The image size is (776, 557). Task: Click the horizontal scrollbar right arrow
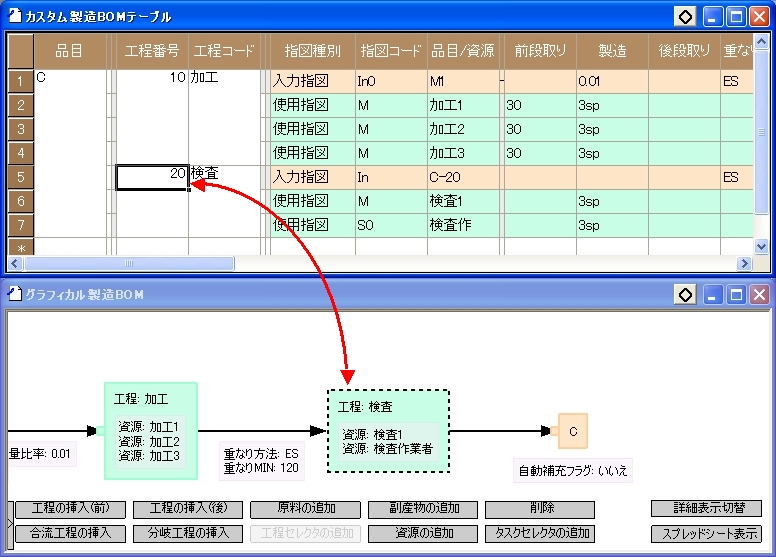(744, 263)
